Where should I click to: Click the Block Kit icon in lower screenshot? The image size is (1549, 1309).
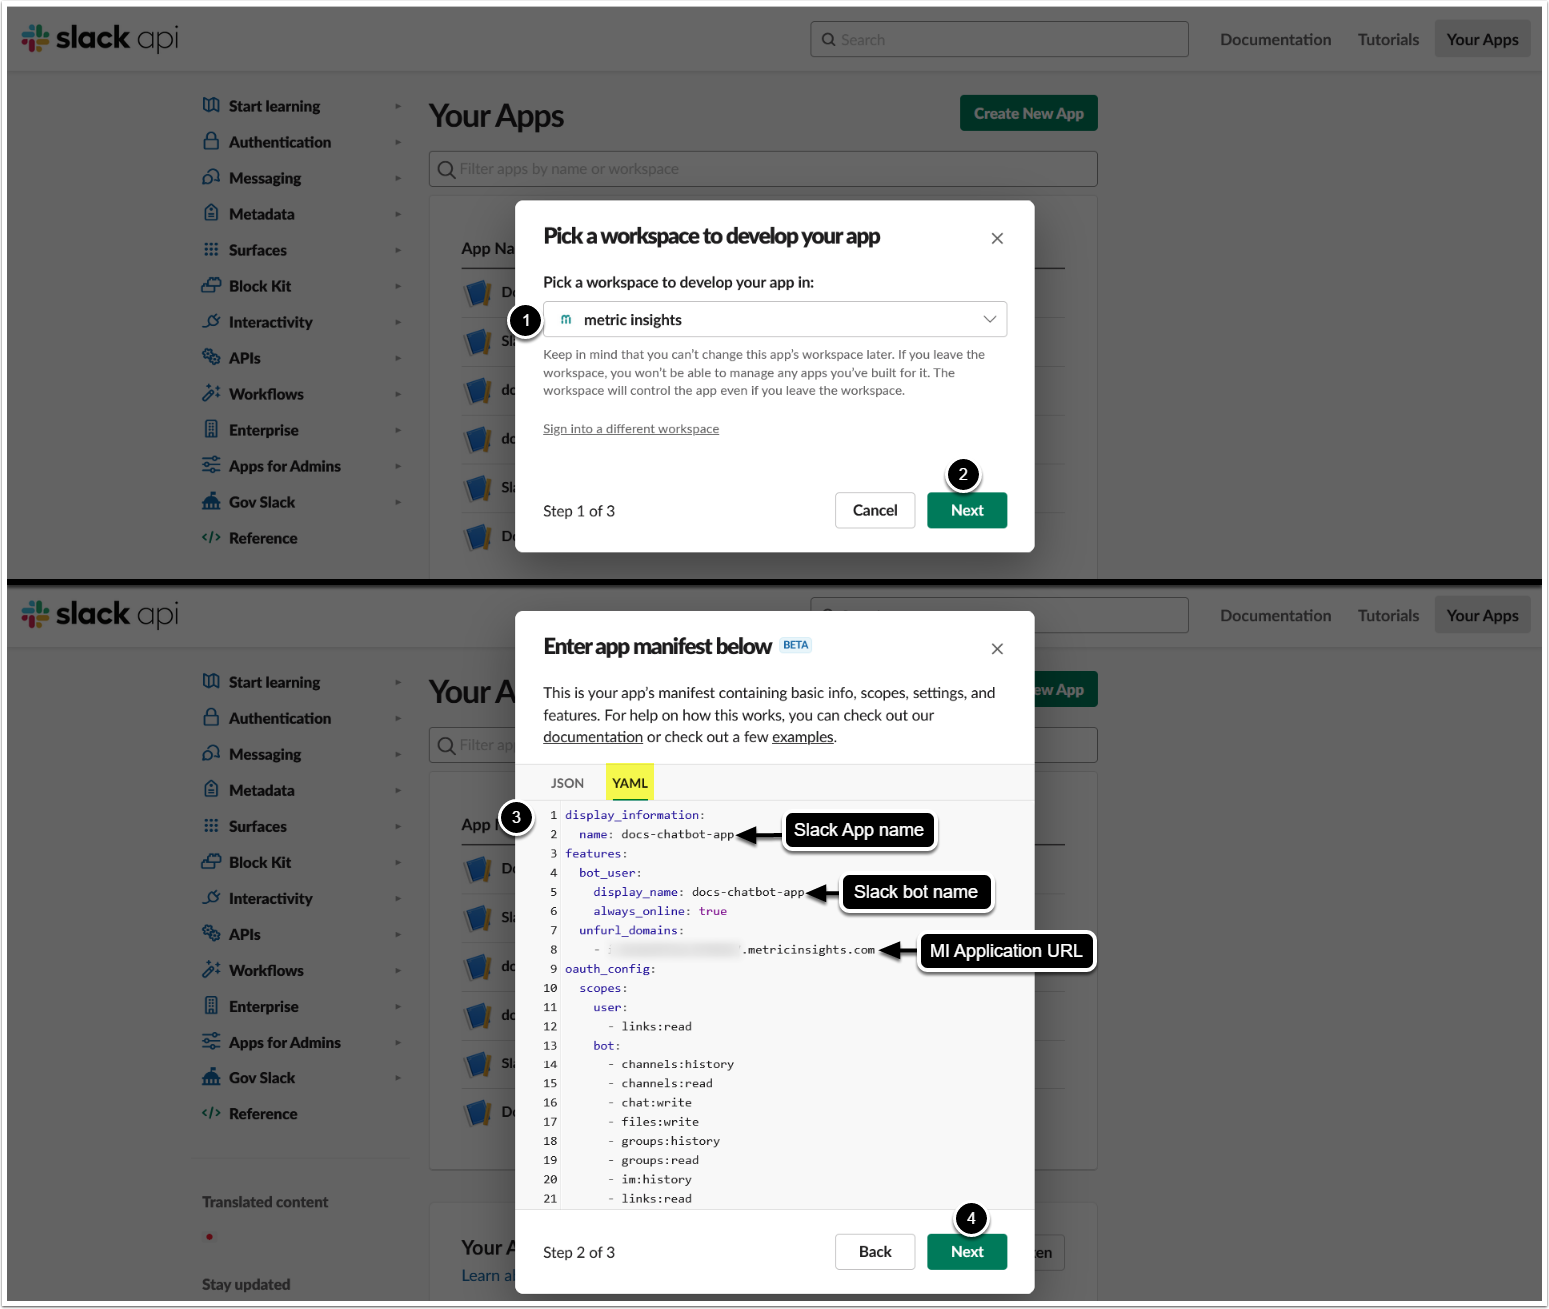click(x=211, y=861)
